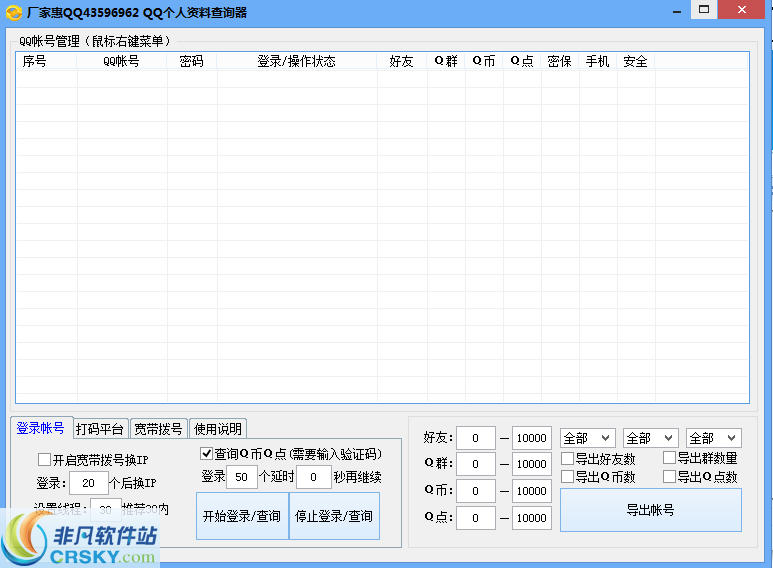Focus the Q点 maximum 10000 field
773x568 pixels.
[531, 518]
